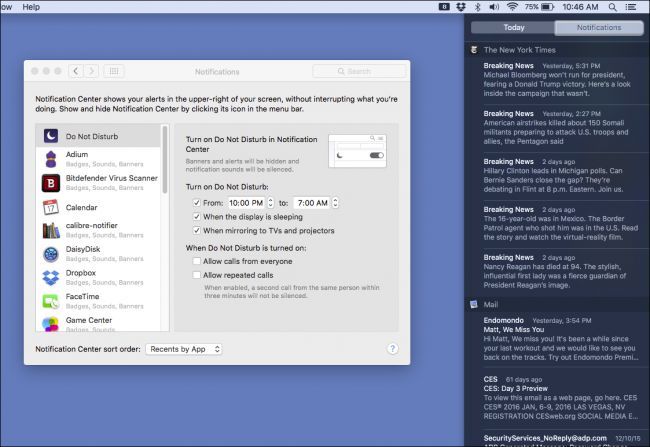Select Bitdefender Virus Scanner in list
650x447 pixels.
98,182
